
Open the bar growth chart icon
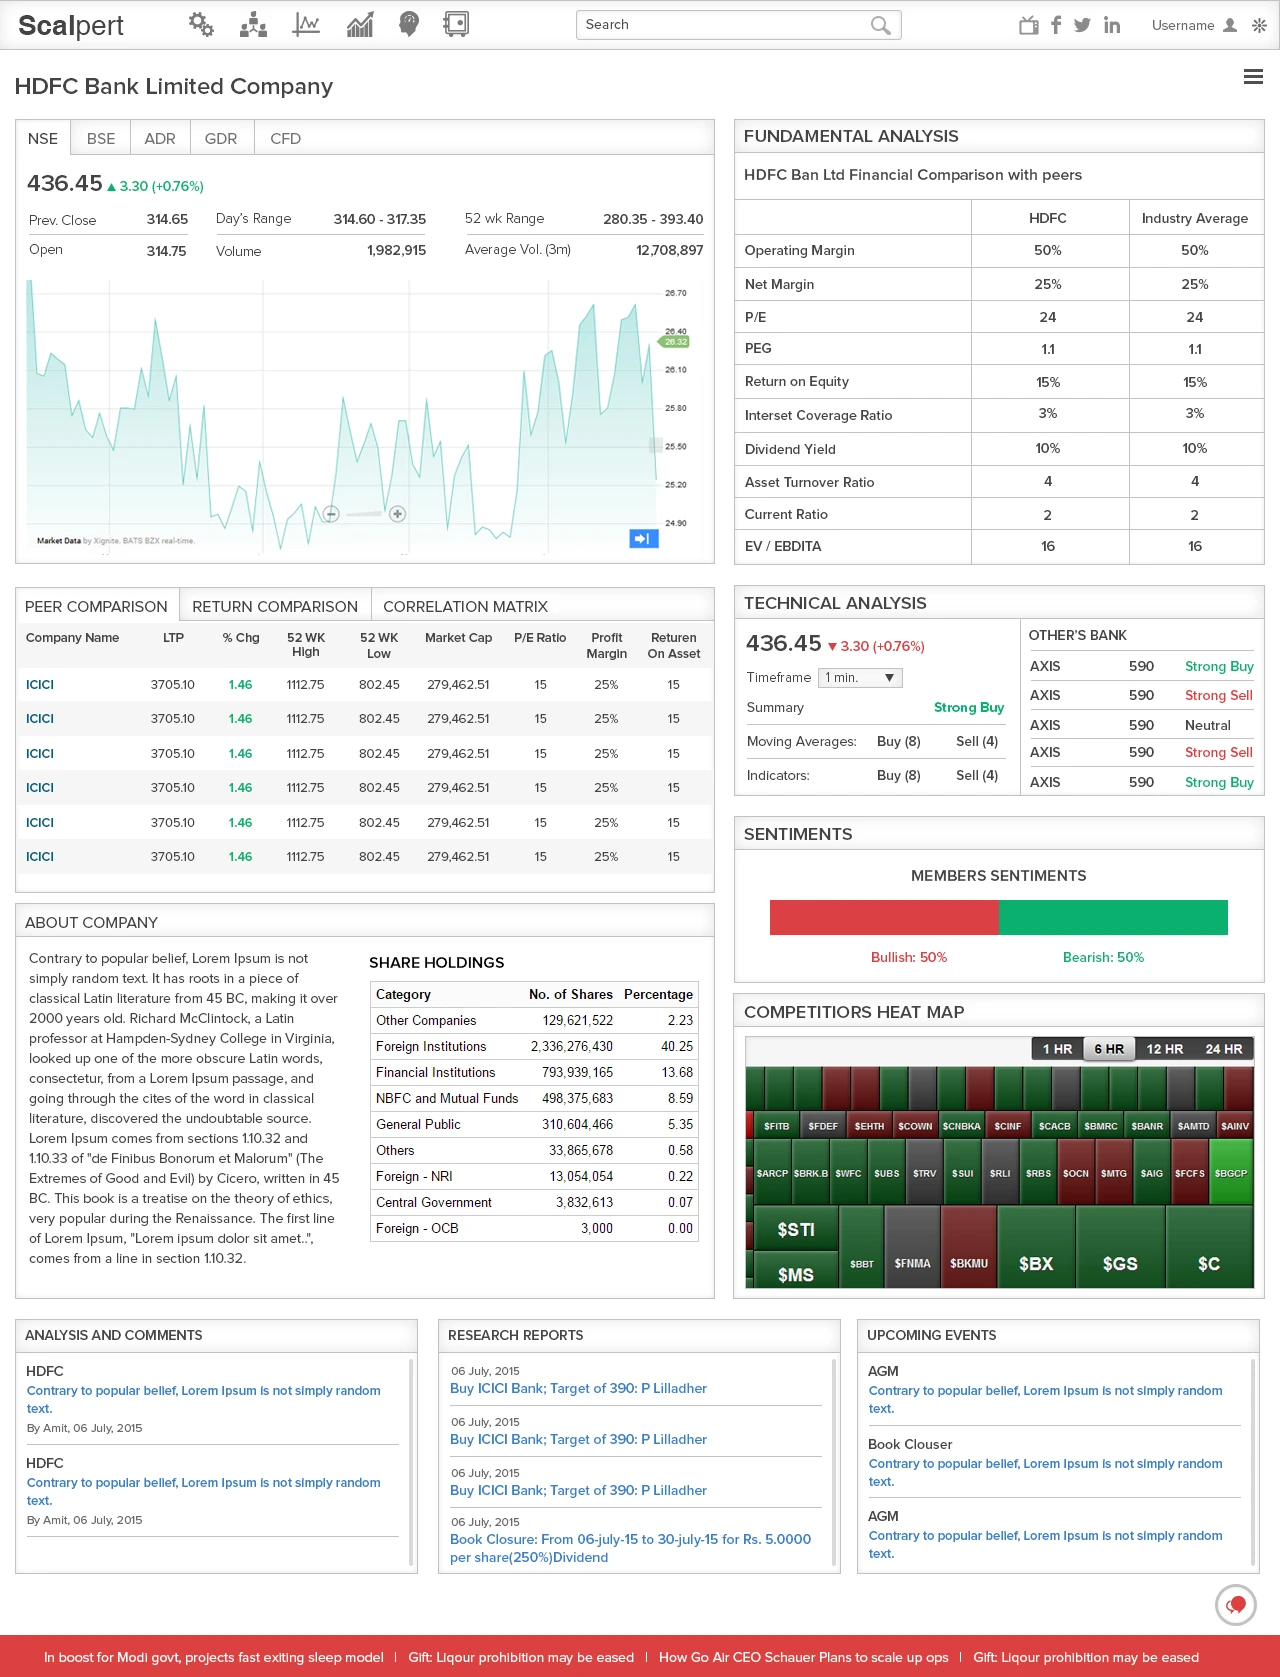[360, 24]
